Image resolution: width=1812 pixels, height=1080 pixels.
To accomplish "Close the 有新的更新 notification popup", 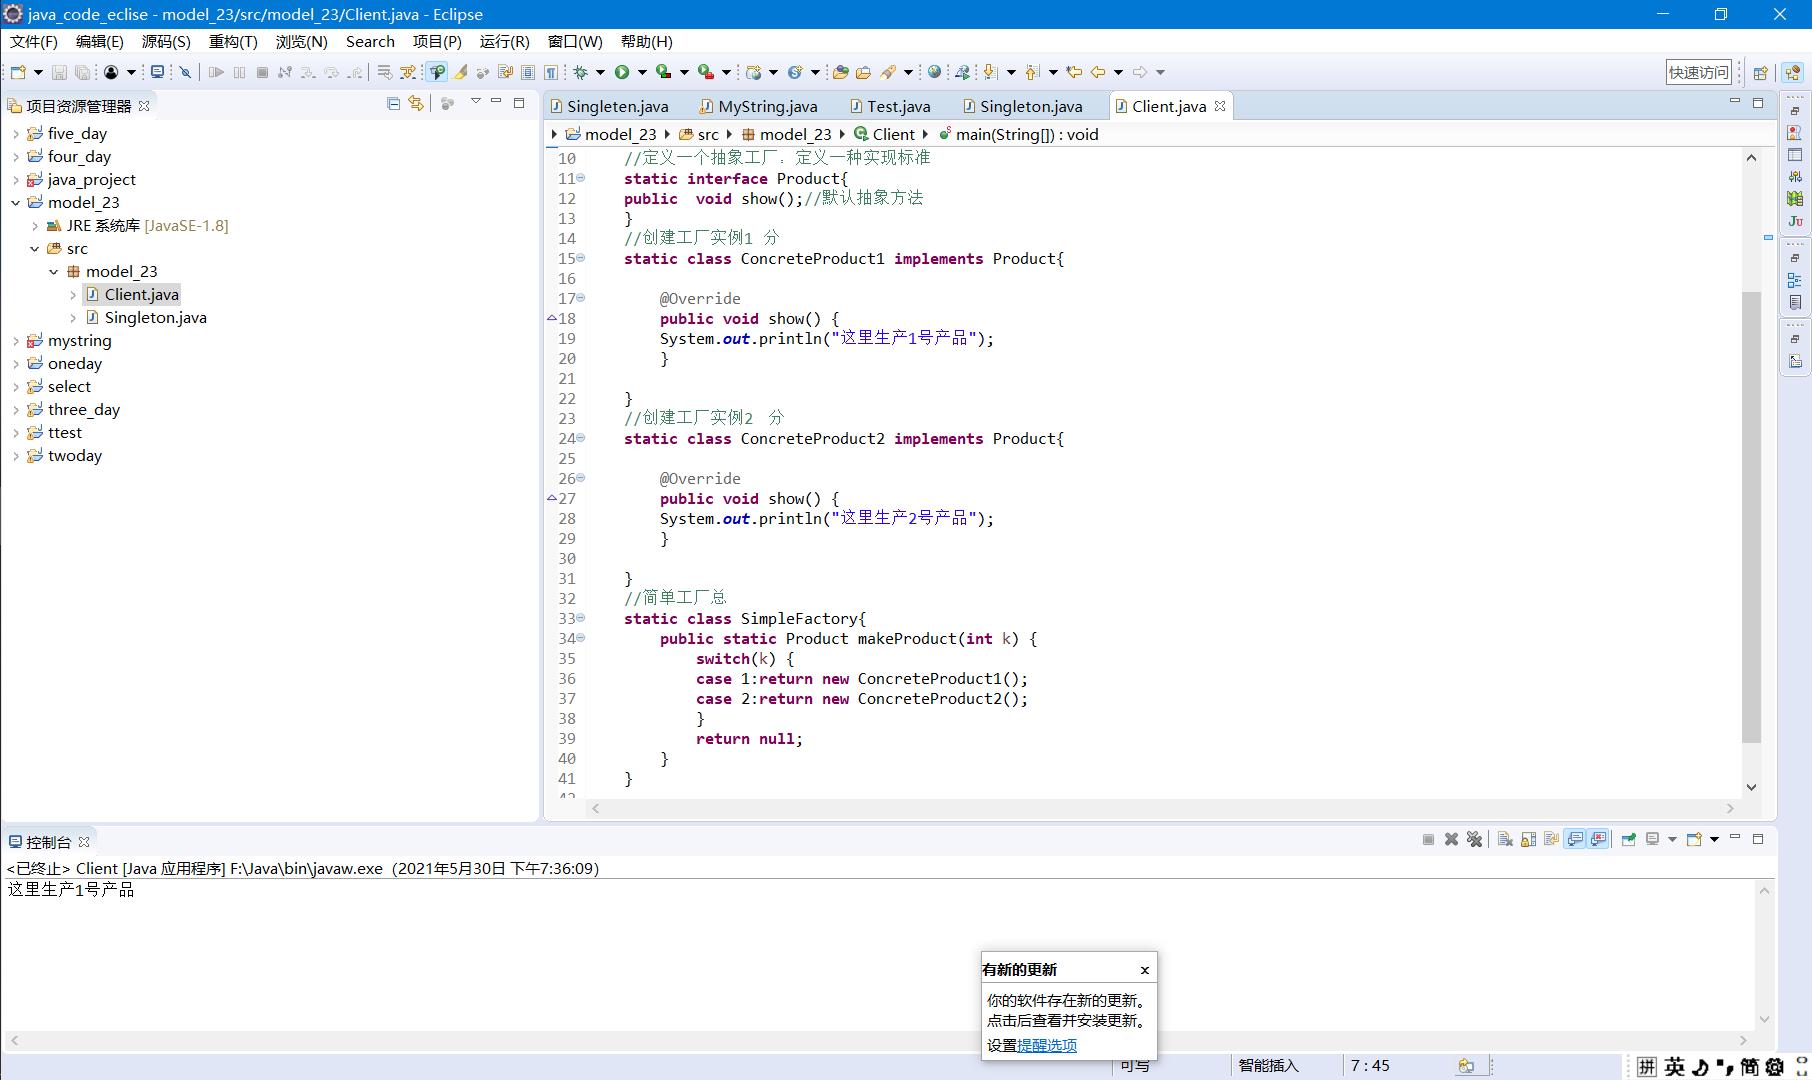I will [x=1145, y=970].
